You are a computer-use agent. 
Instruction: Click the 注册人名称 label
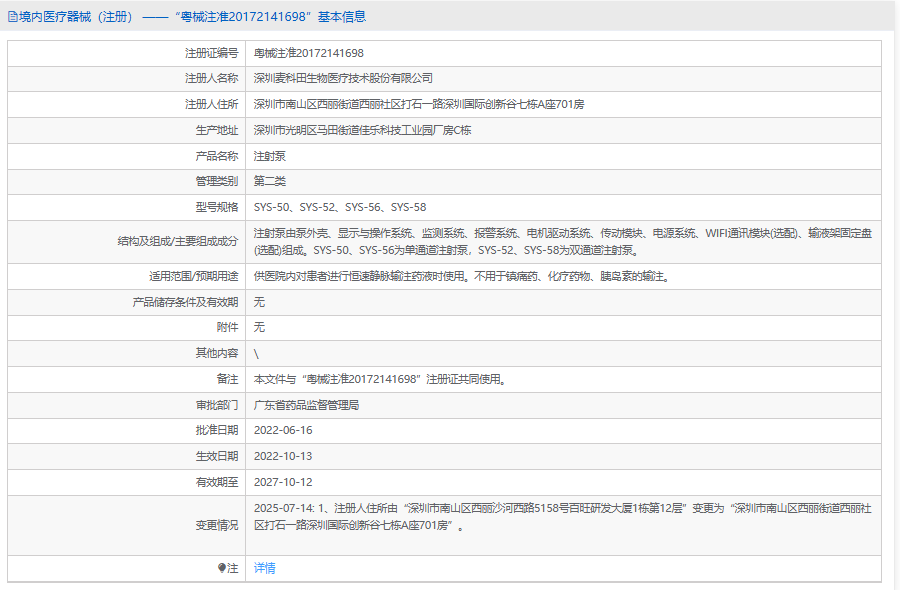[x=211, y=79]
